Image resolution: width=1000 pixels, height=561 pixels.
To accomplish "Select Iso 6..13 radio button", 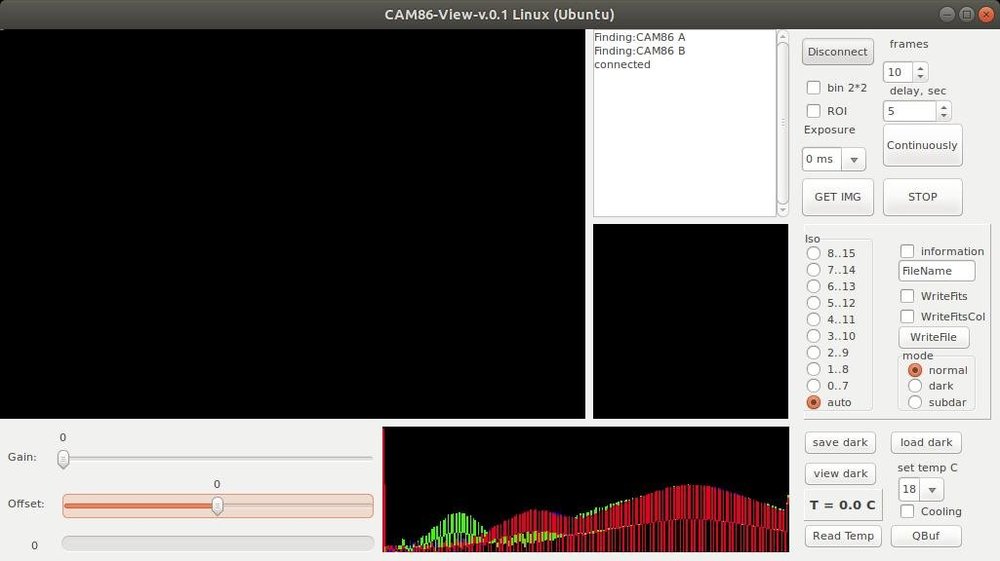I will point(813,286).
